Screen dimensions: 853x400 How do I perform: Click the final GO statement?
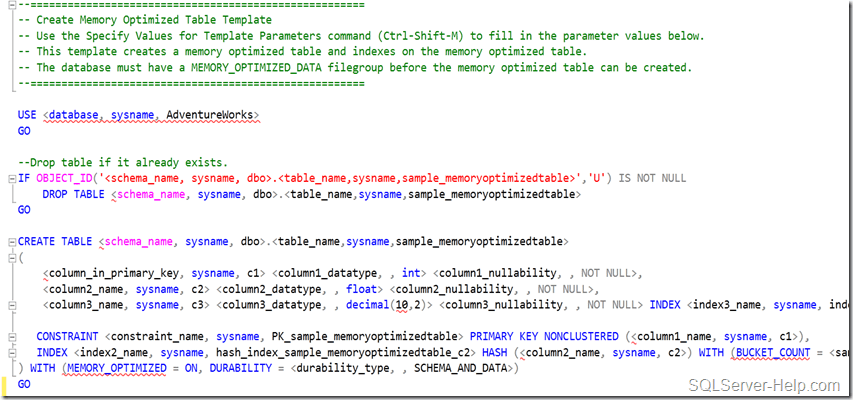point(24,384)
